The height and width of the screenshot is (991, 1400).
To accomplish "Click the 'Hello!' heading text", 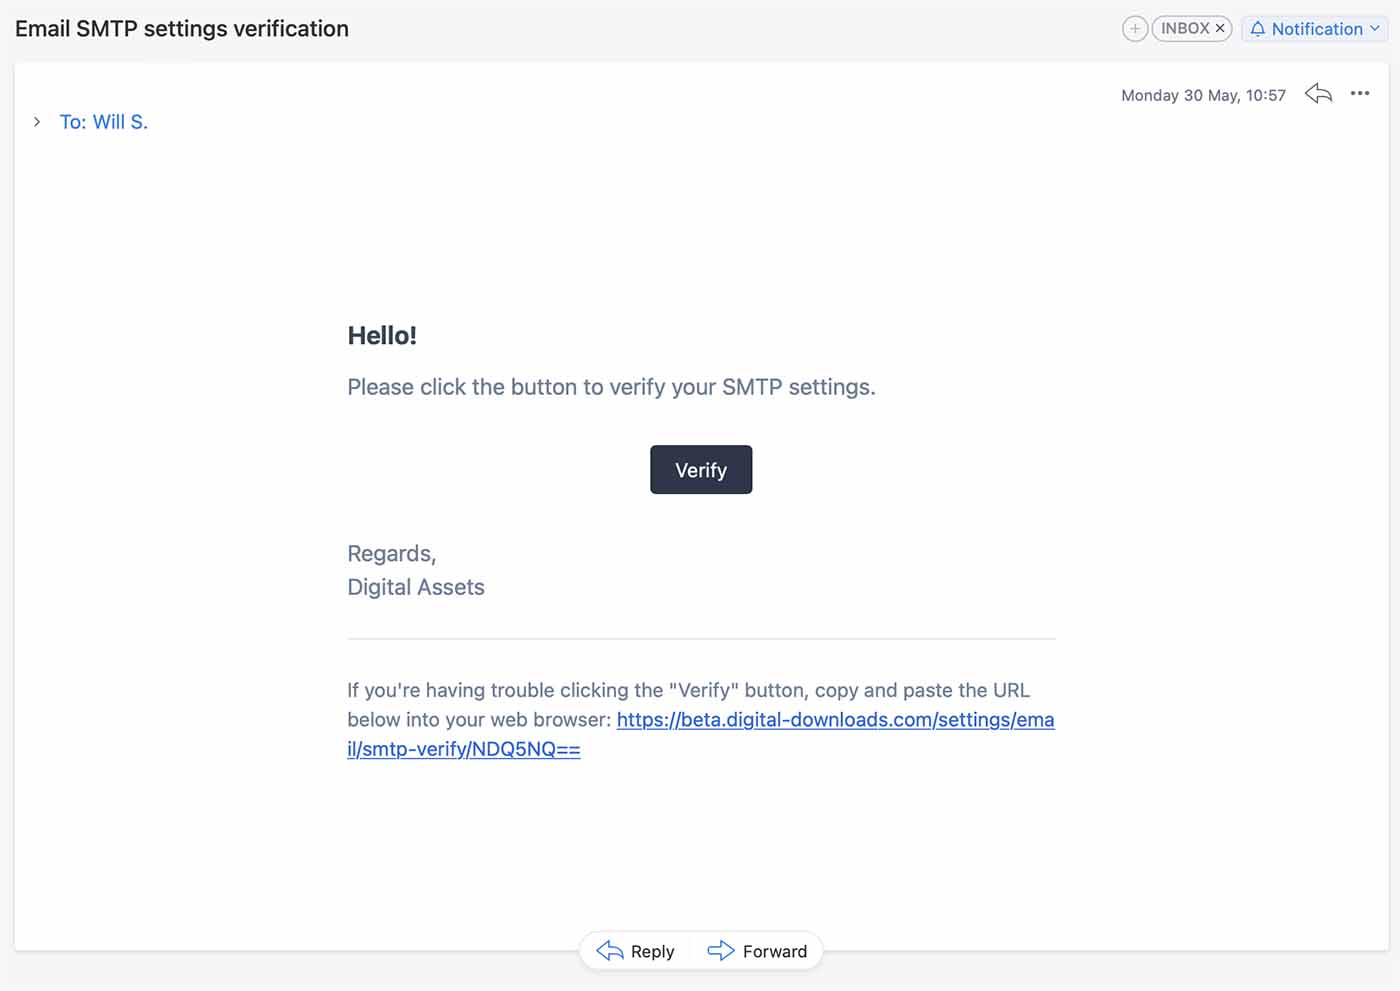I will coord(382,335).
